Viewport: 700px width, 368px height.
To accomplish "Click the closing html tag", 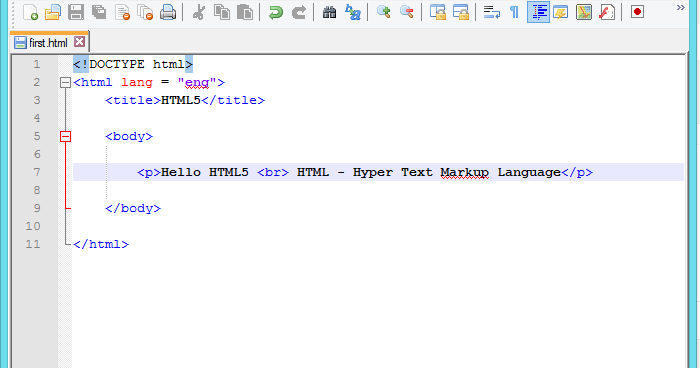I will click(x=101, y=244).
